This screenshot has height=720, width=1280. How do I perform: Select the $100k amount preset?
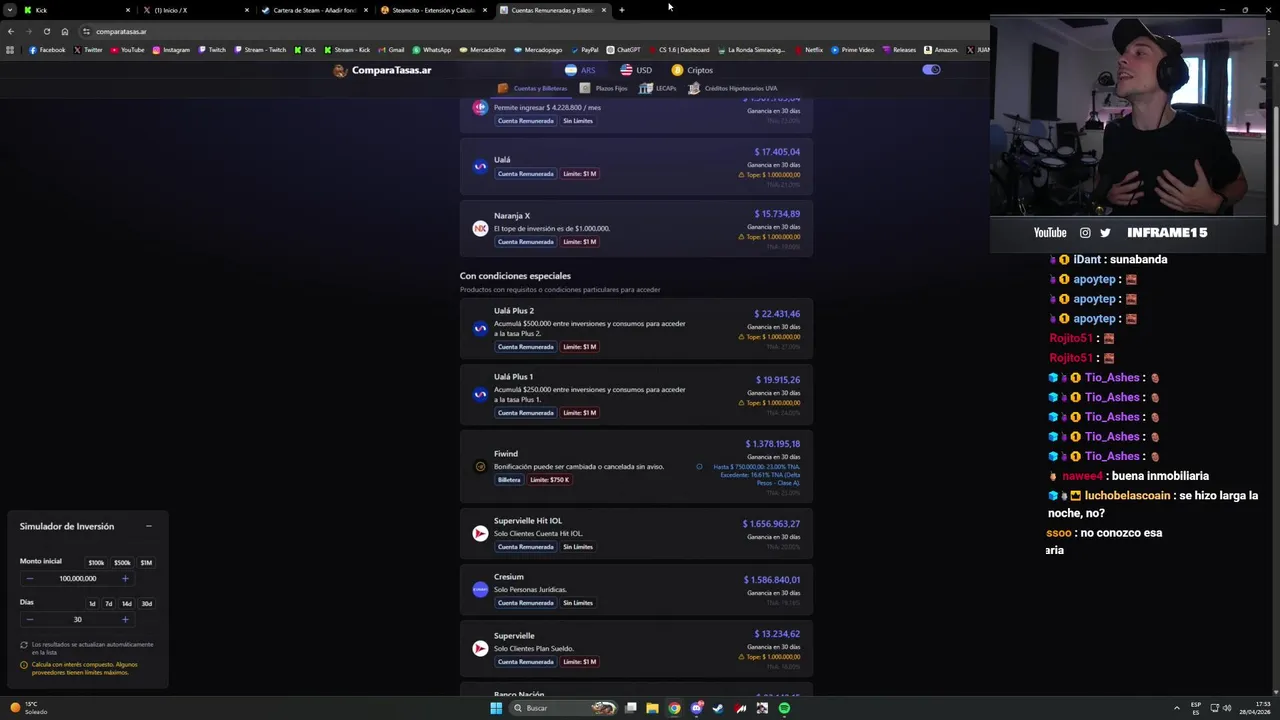point(96,563)
